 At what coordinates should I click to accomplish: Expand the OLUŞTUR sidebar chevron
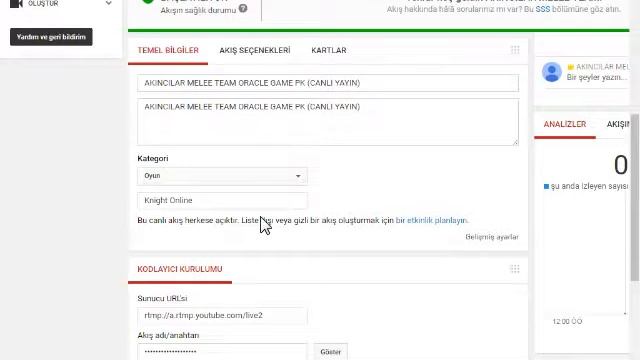pos(109,3)
